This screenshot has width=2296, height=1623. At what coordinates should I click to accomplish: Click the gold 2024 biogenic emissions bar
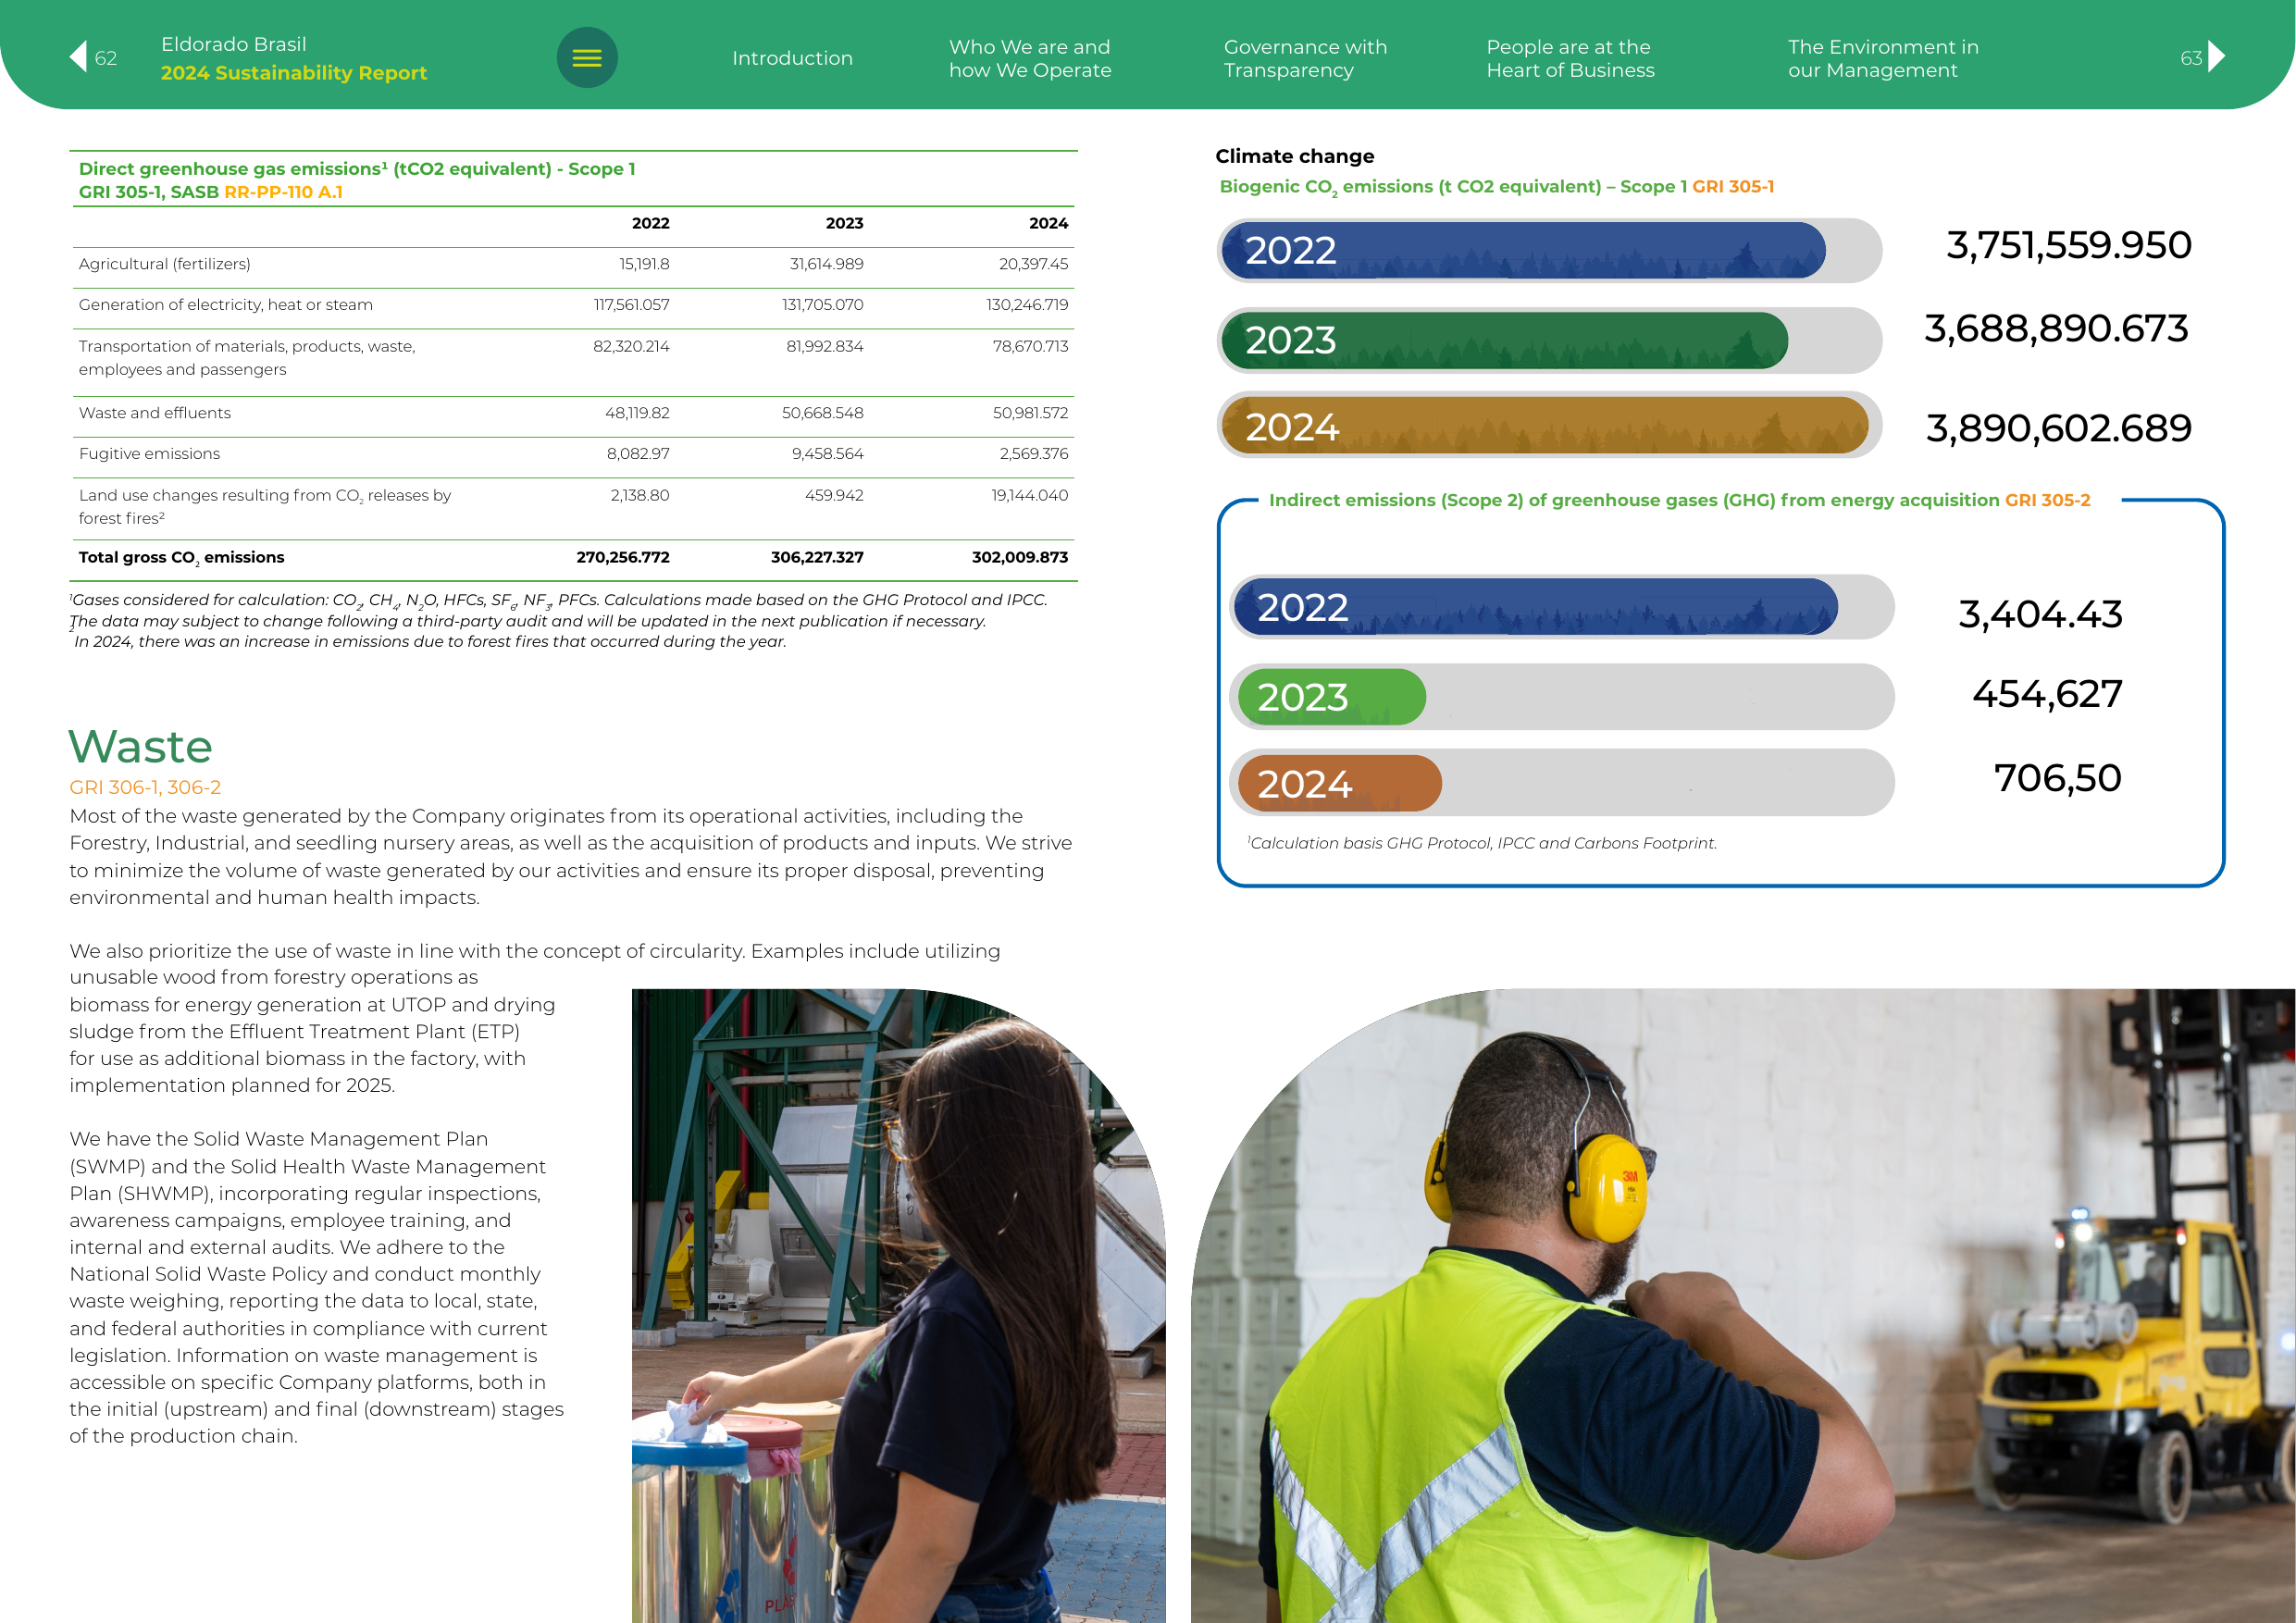[1544, 426]
